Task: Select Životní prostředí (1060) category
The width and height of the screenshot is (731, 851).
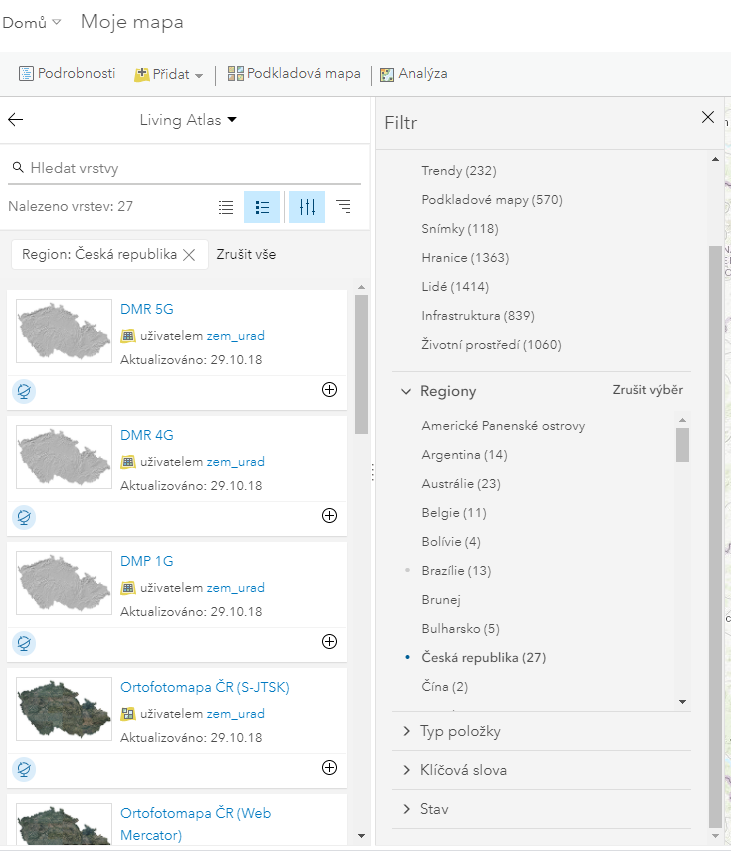Action: tap(491, 345)
